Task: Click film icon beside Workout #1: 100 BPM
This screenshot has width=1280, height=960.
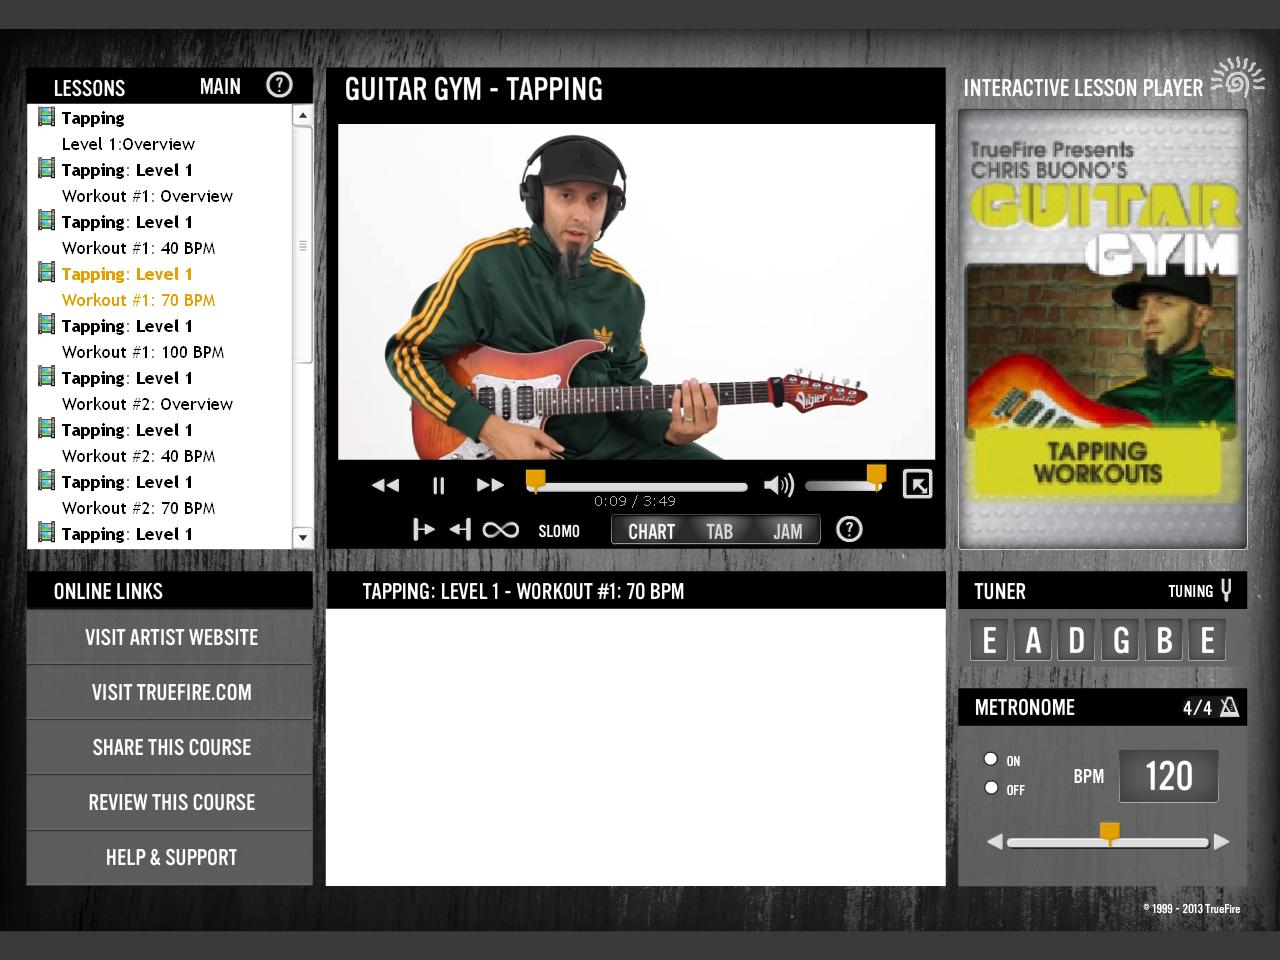Action: point(46,324)
